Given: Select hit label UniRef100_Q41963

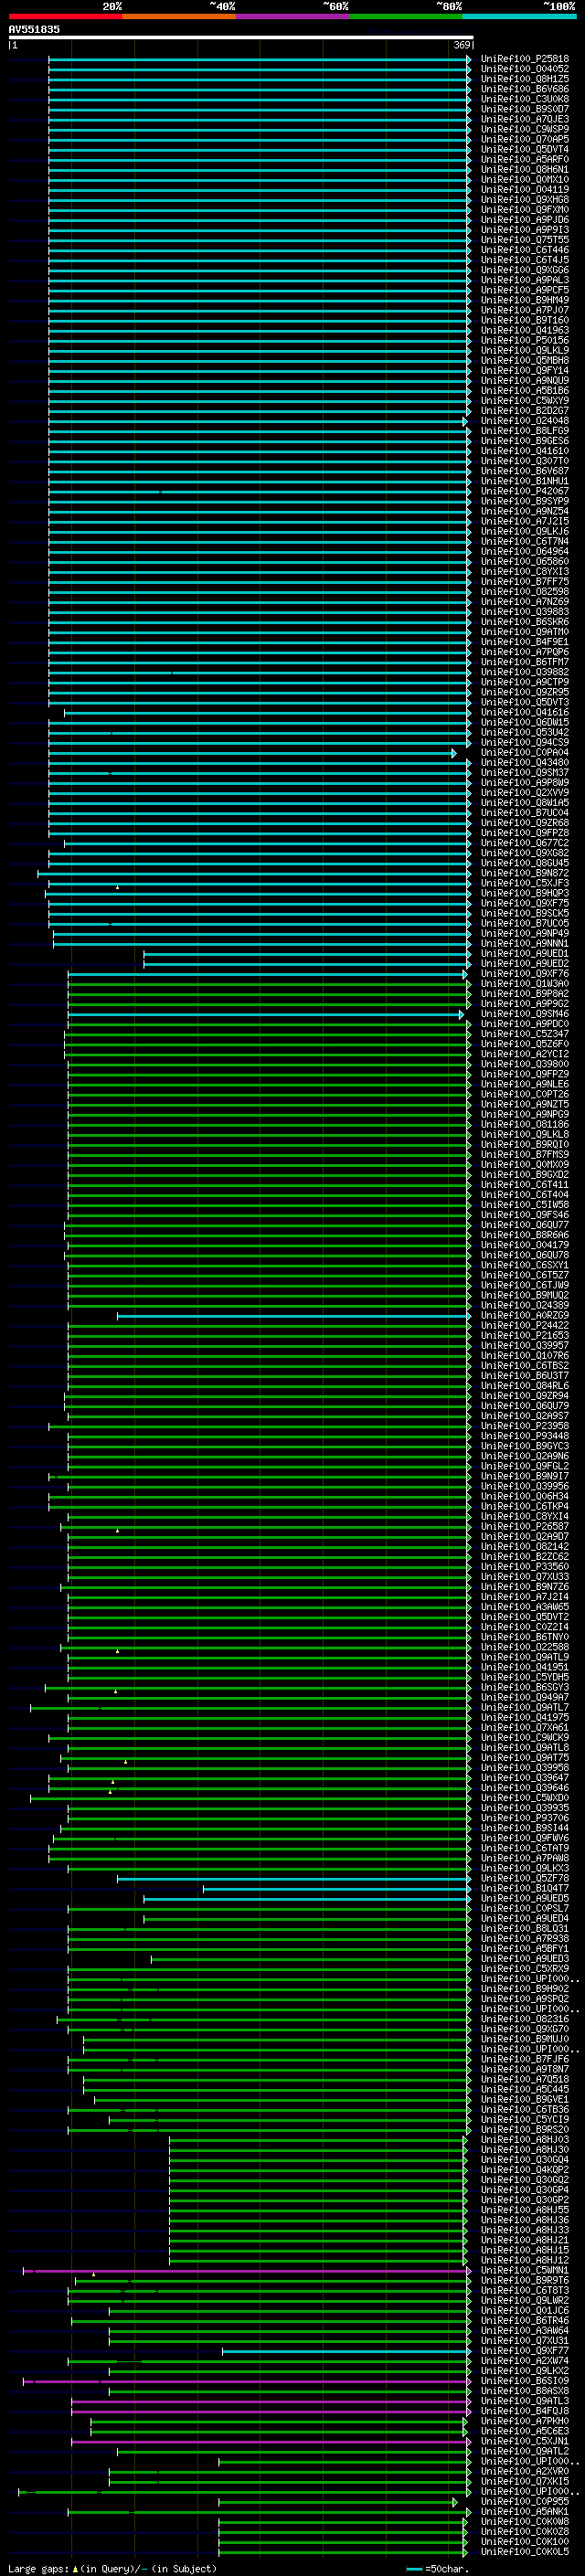Looking at the screenshot, I should pyautogui.click(x=525, y=331).
